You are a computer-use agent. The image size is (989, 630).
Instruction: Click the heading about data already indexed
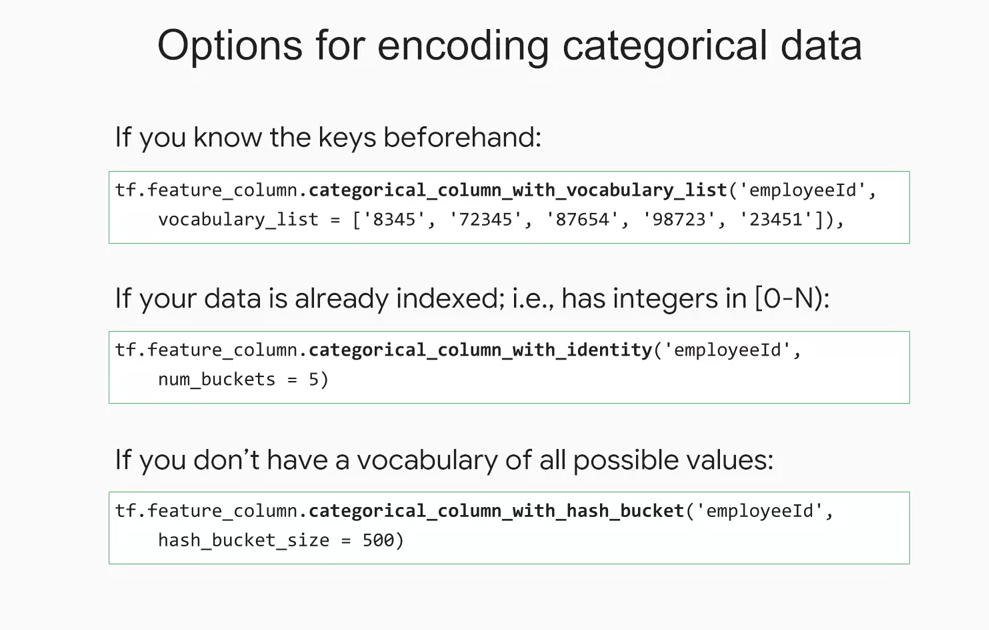coord(472,299)
